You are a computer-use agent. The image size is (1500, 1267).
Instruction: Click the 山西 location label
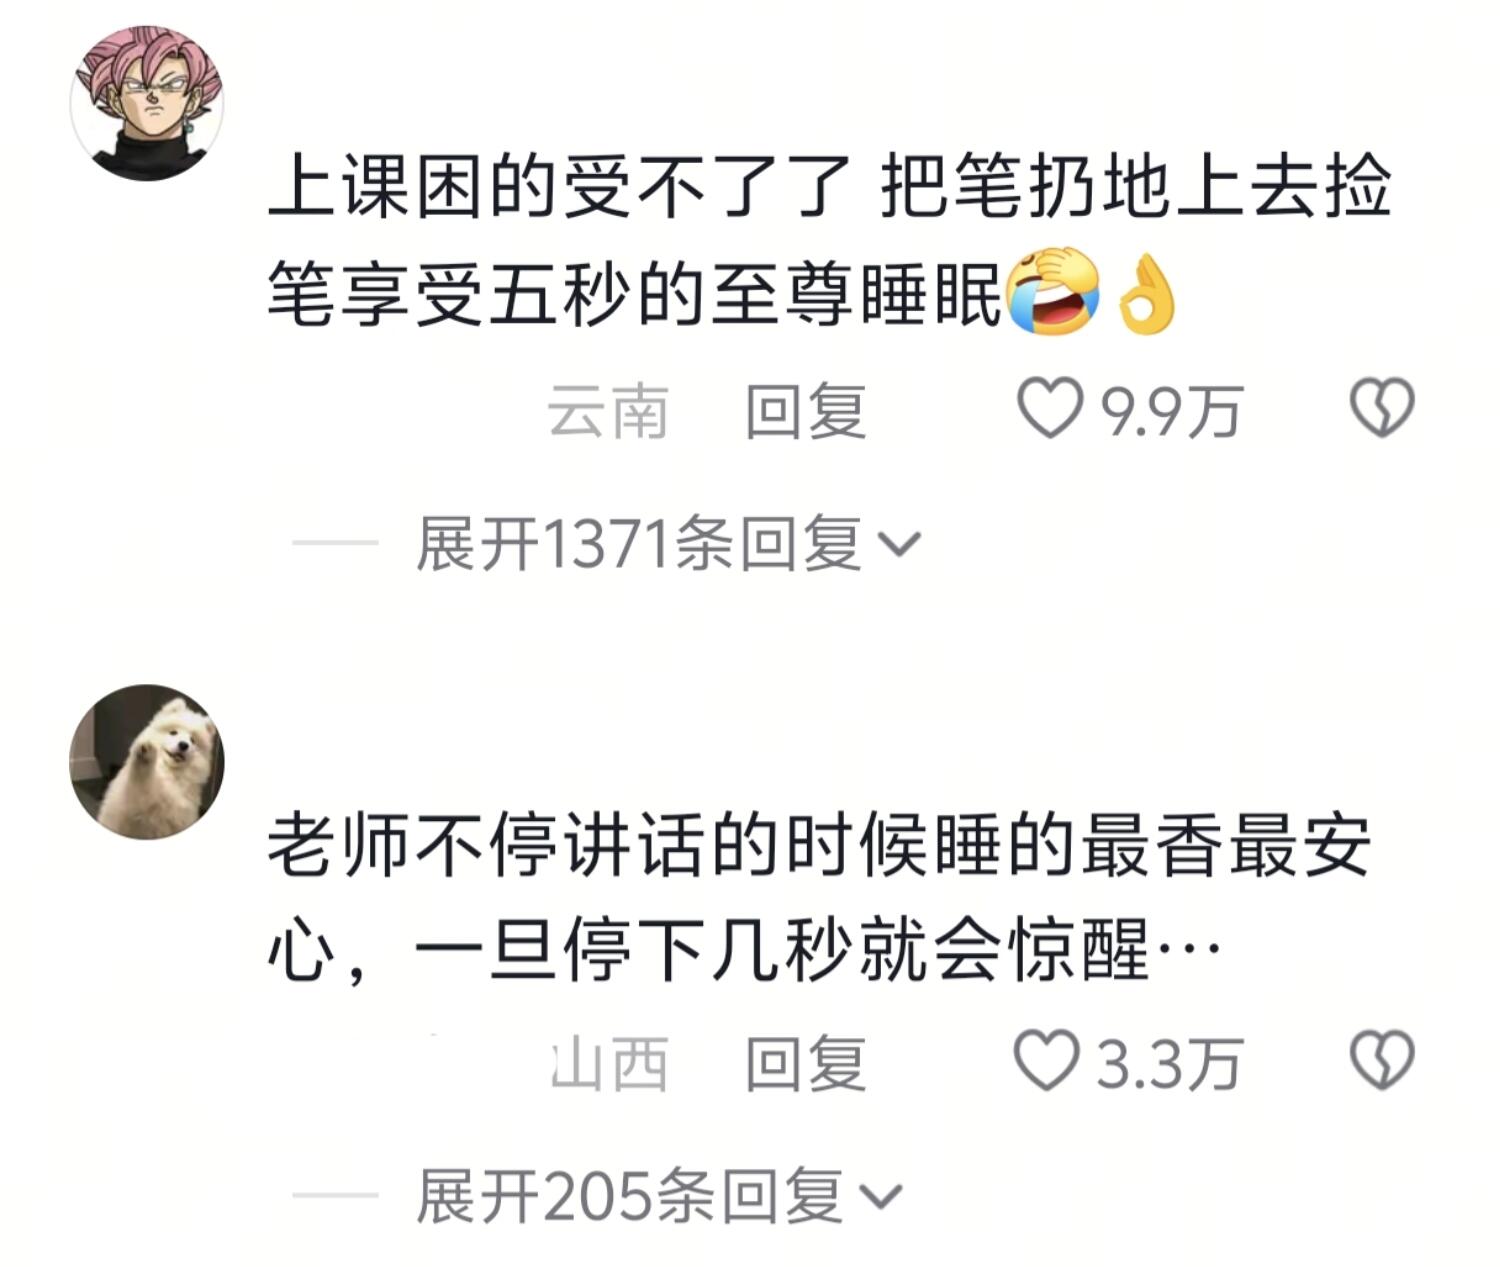[608, 1062]
